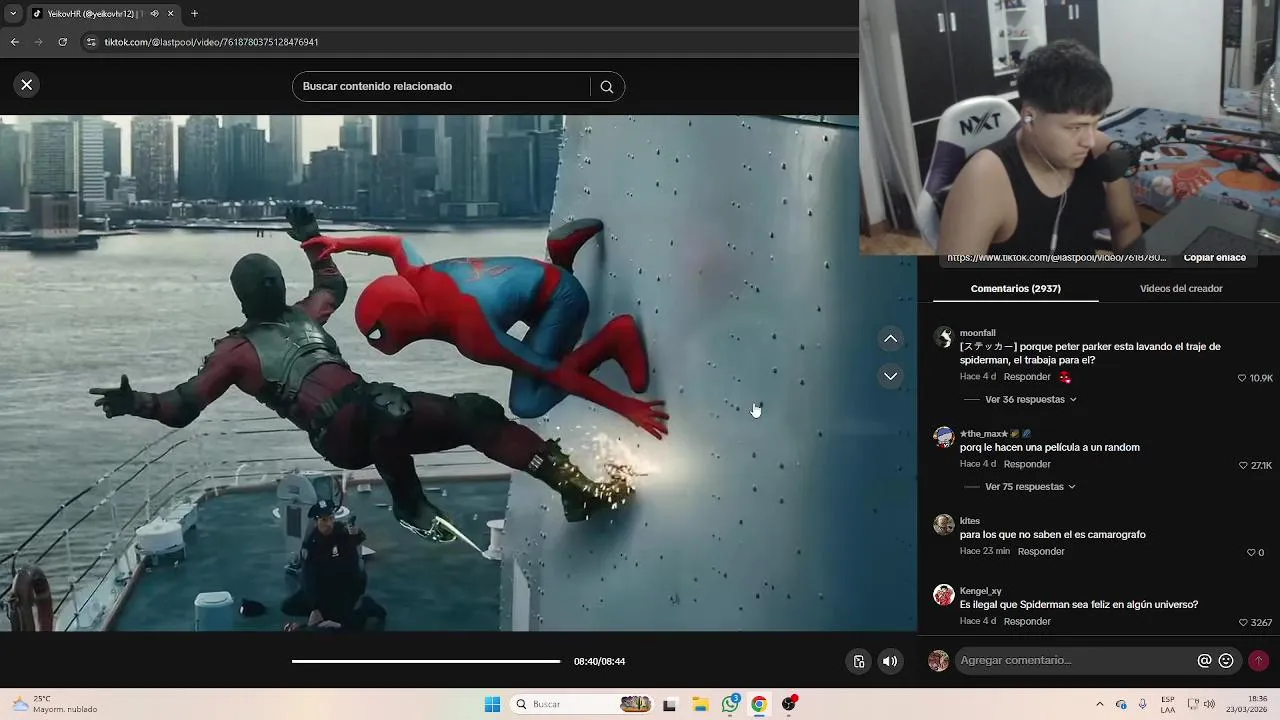The height and width of the screenshot is (720, 1280).
Task: Click the microphone icon in the system tray
Action: [x=1142, y=704]
